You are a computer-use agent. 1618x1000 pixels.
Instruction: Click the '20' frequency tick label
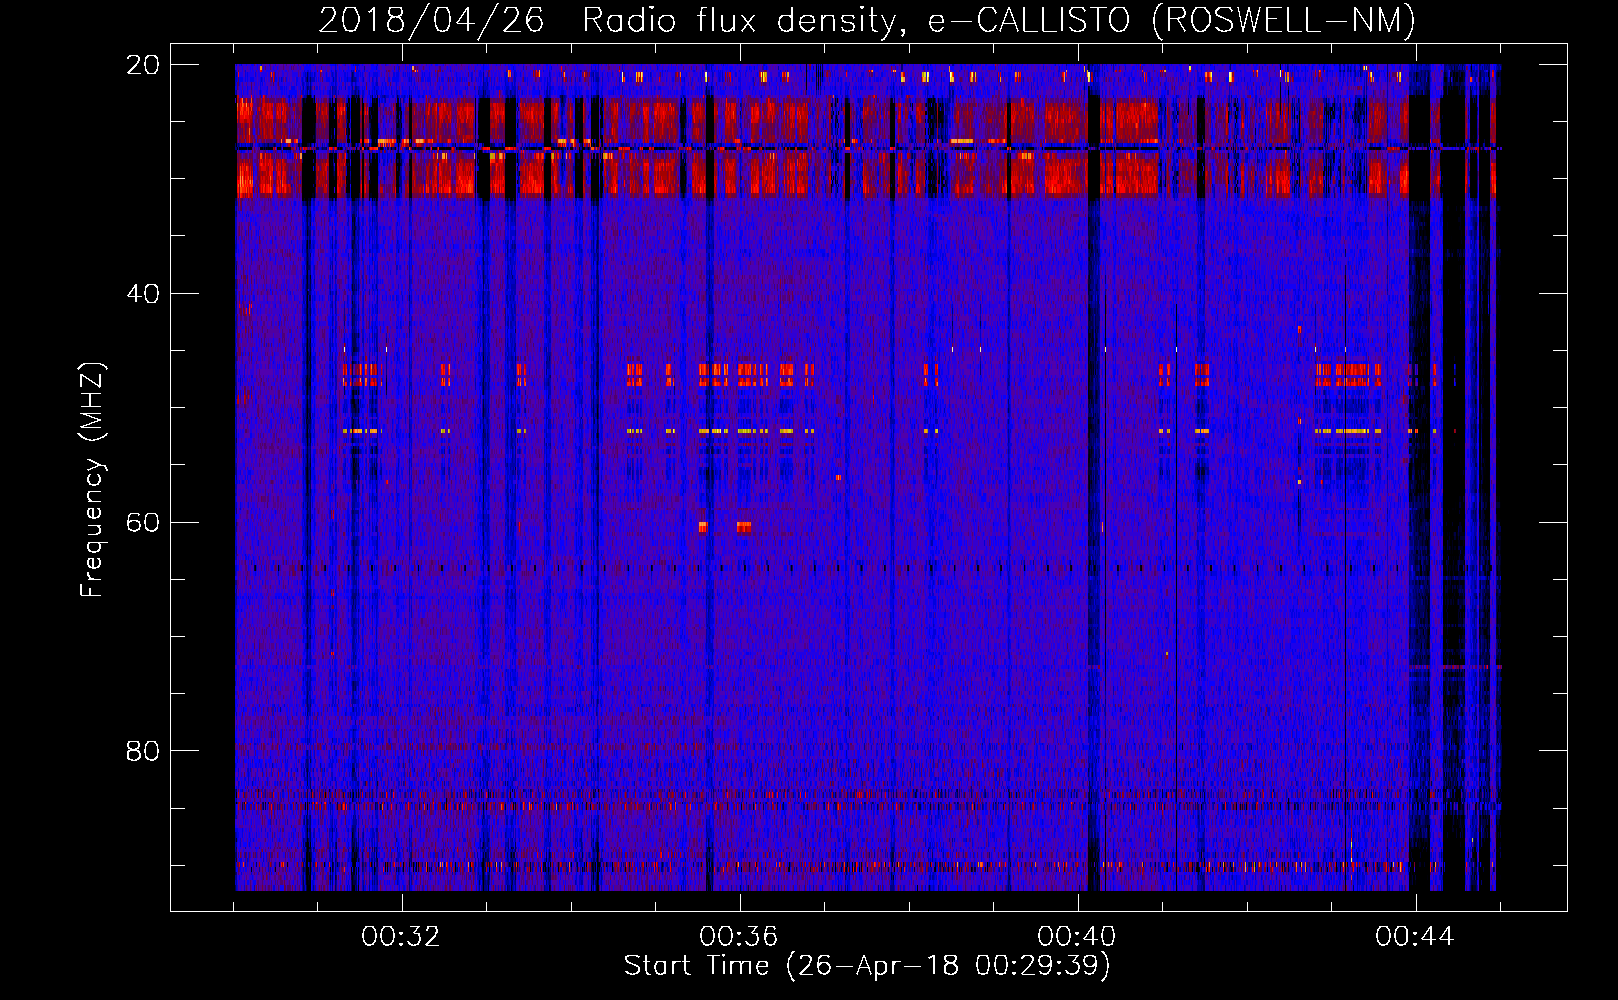[143, 65]
